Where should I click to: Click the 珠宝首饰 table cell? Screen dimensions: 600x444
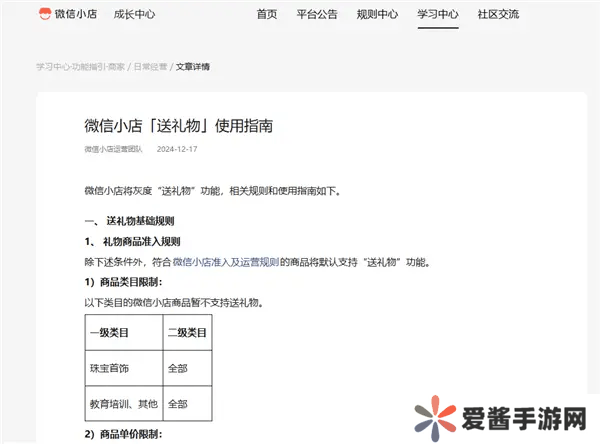[x=110, y=368]
